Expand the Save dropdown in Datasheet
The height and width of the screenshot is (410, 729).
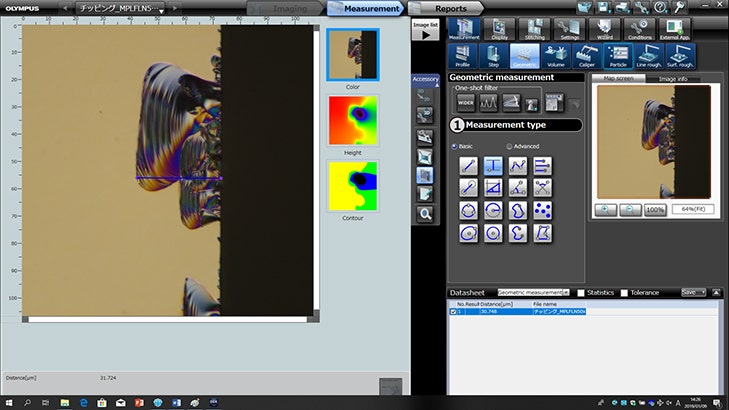point(693,293)
